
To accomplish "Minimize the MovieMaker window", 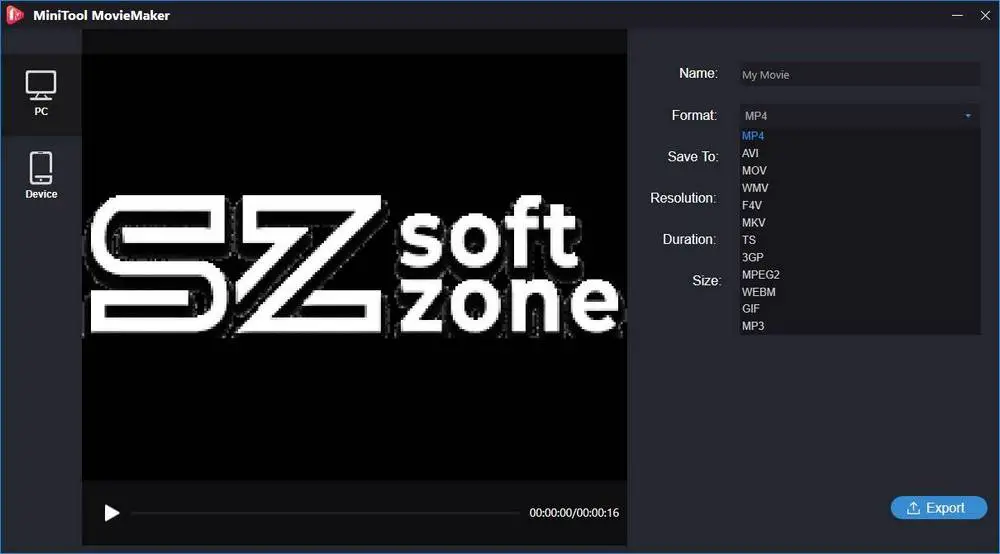I will 957,15.
